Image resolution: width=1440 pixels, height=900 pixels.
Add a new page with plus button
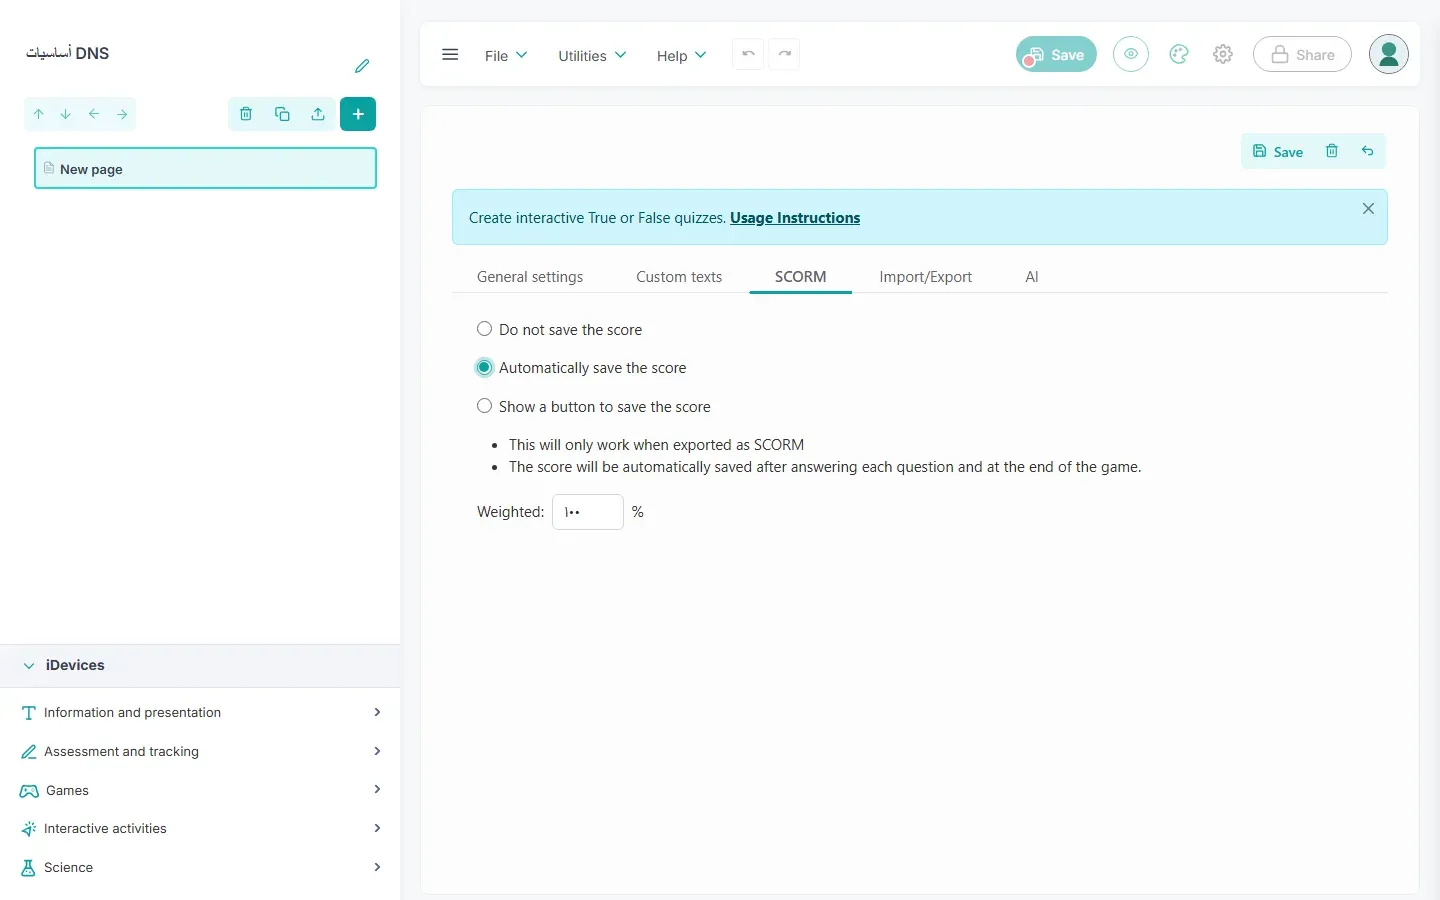[358, 114]
